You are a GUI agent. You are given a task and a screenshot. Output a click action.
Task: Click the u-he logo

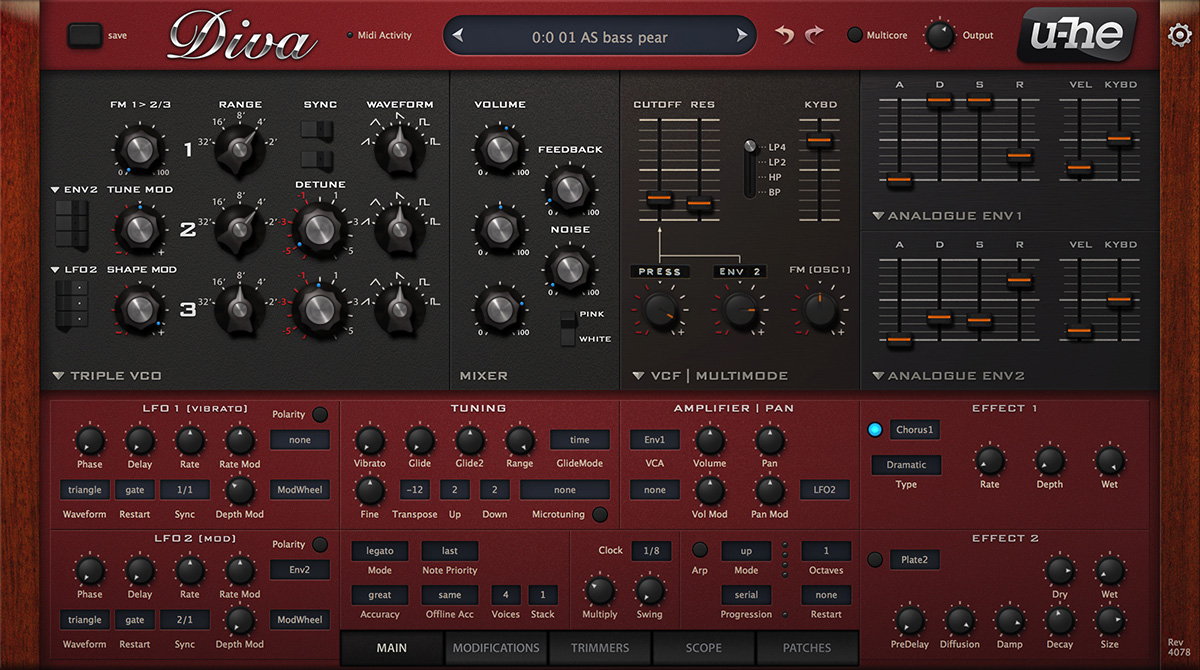point(1077,36)
